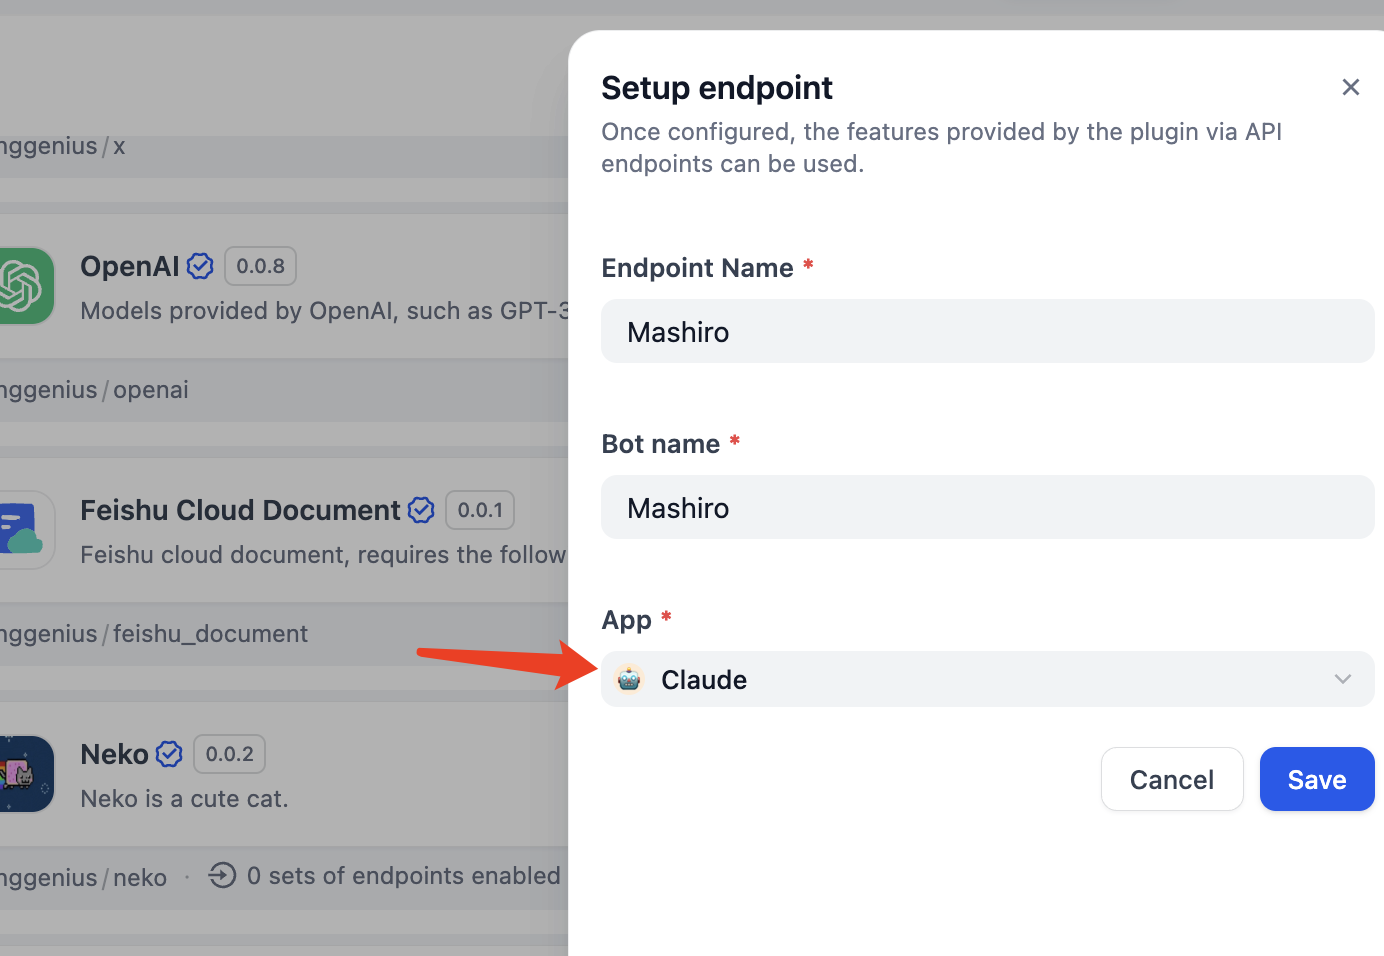Click the 0.0.1 version tag on Feishu
This screenshot has width=1384, height=956.
pyautogui.click(x=480, y=510)
